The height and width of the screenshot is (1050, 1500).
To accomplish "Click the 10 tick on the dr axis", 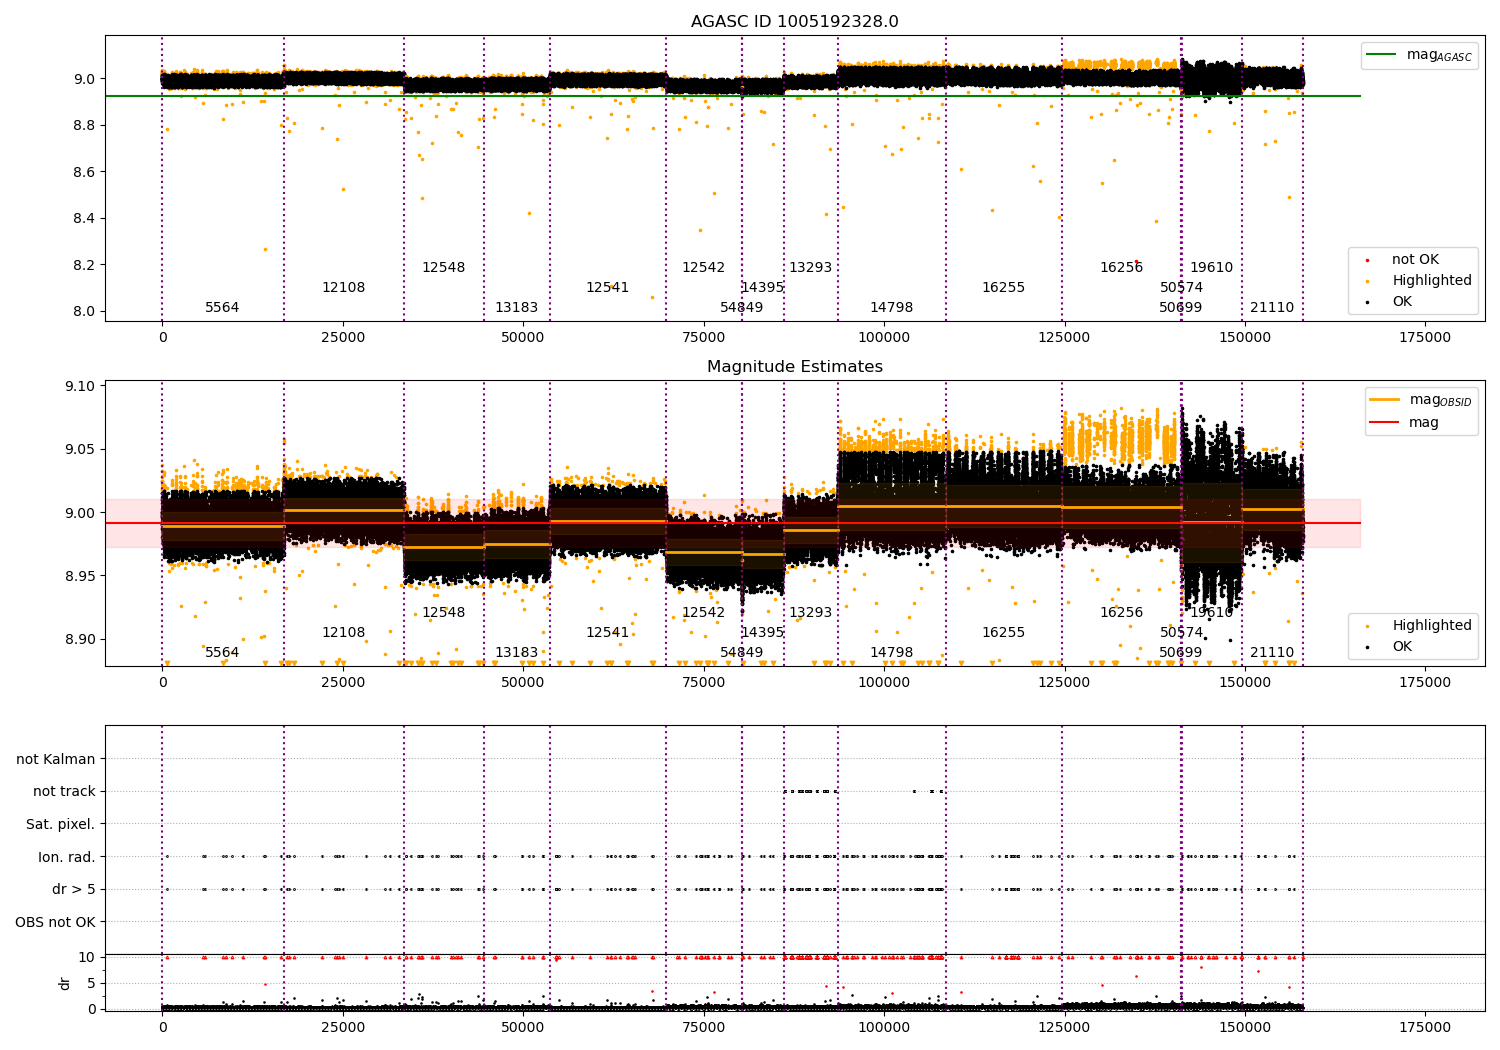I will tap(87, 957).
